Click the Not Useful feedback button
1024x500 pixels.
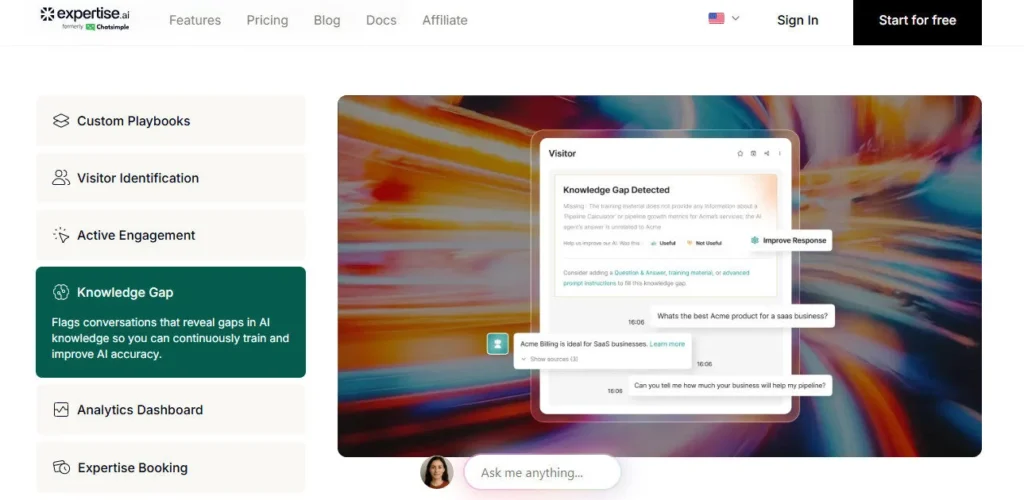[704, 243]
